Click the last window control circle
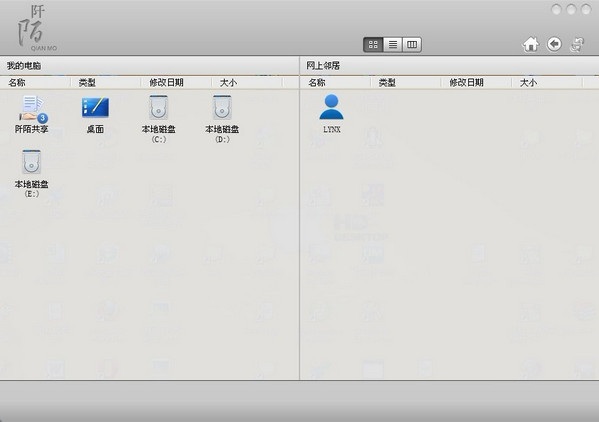The image size is (599, 422). pyautogui.click(x=586, y=10)
